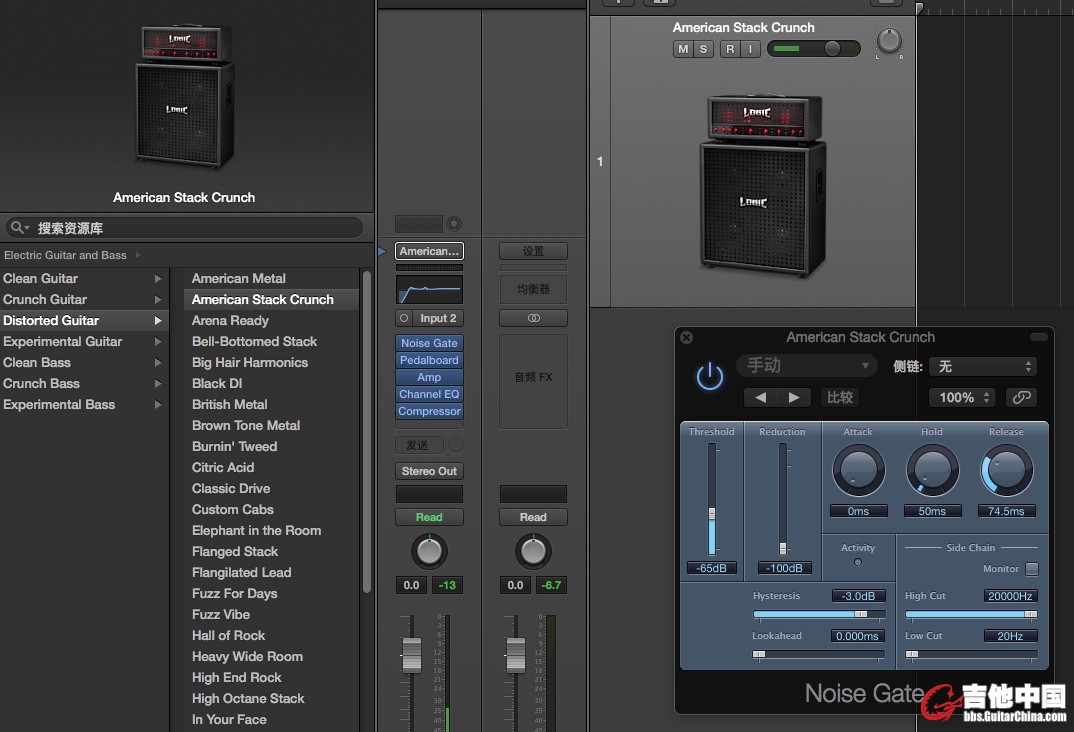
Task: Click the pan knob above the -13 readout
Action: pyautogui.click(x=429, y=551)
